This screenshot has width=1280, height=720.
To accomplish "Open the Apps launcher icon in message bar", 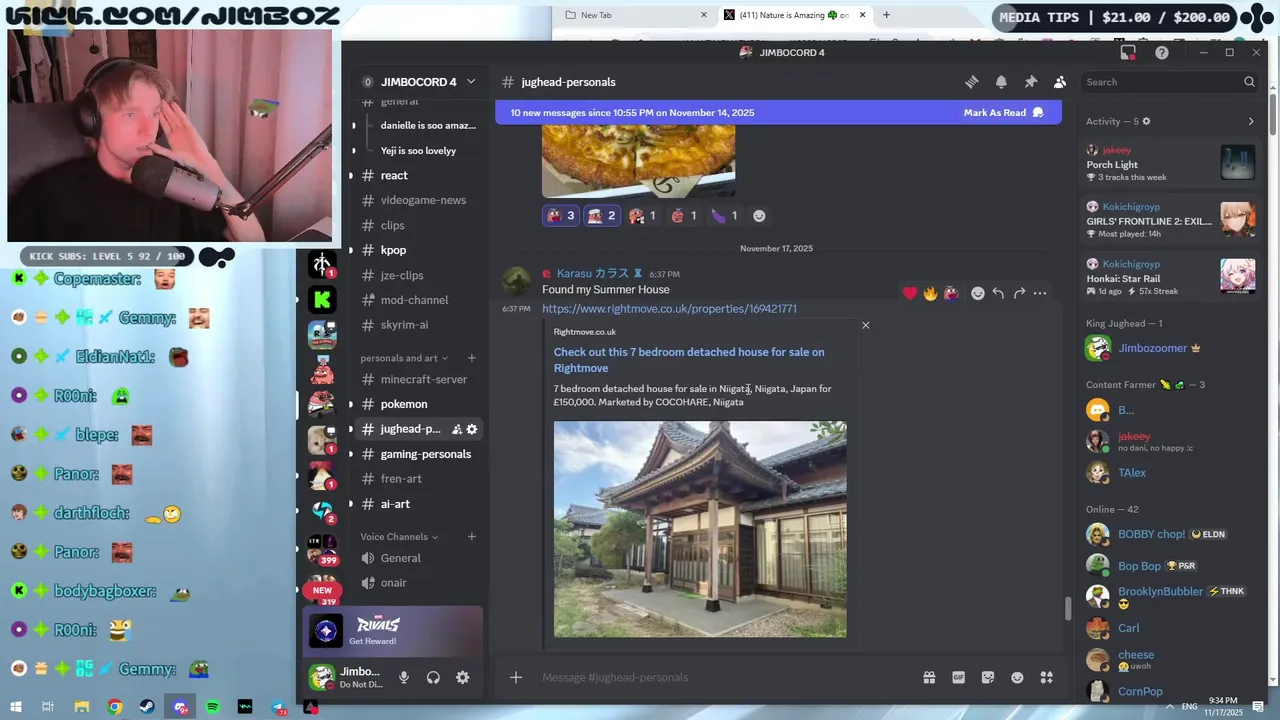I will [x=1047, y=677].
